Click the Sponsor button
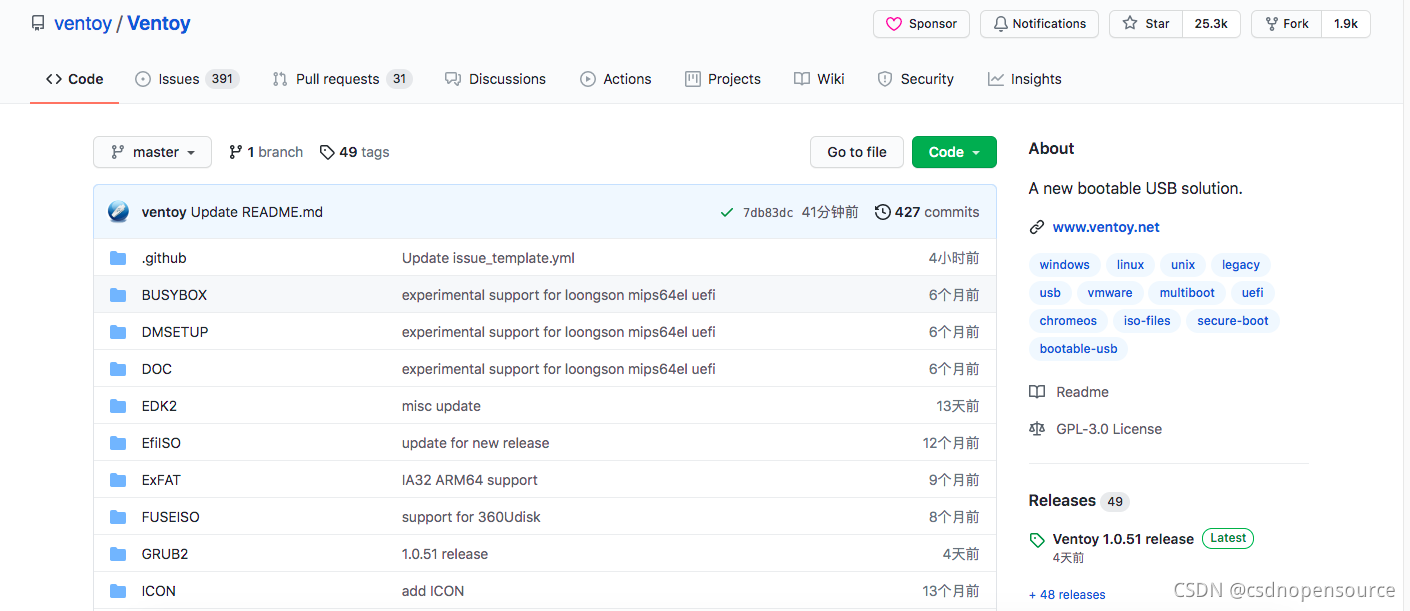This screenshot has width=1410, height=611. coord(921,24)
